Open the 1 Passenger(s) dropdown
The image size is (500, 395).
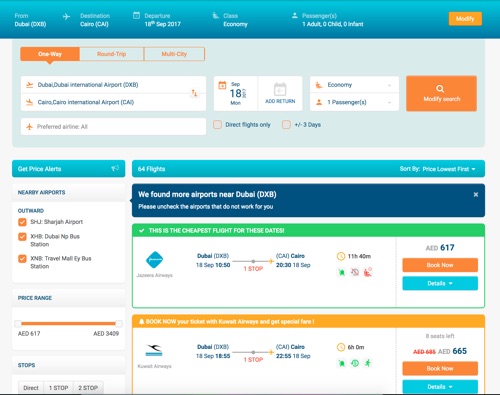point(354,102)
